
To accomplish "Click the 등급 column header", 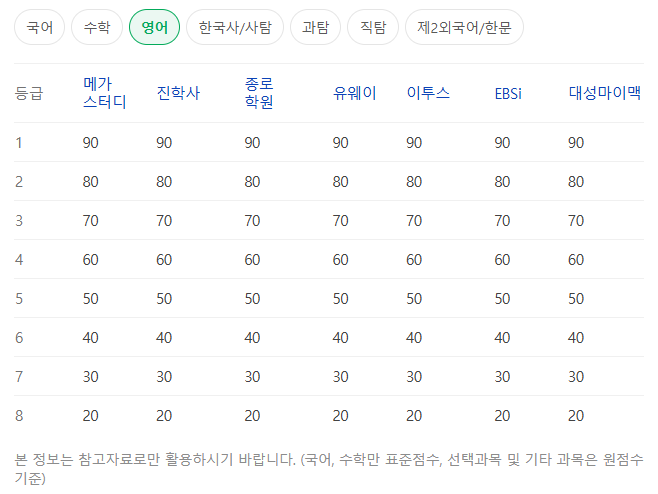I will click(29, 93).
